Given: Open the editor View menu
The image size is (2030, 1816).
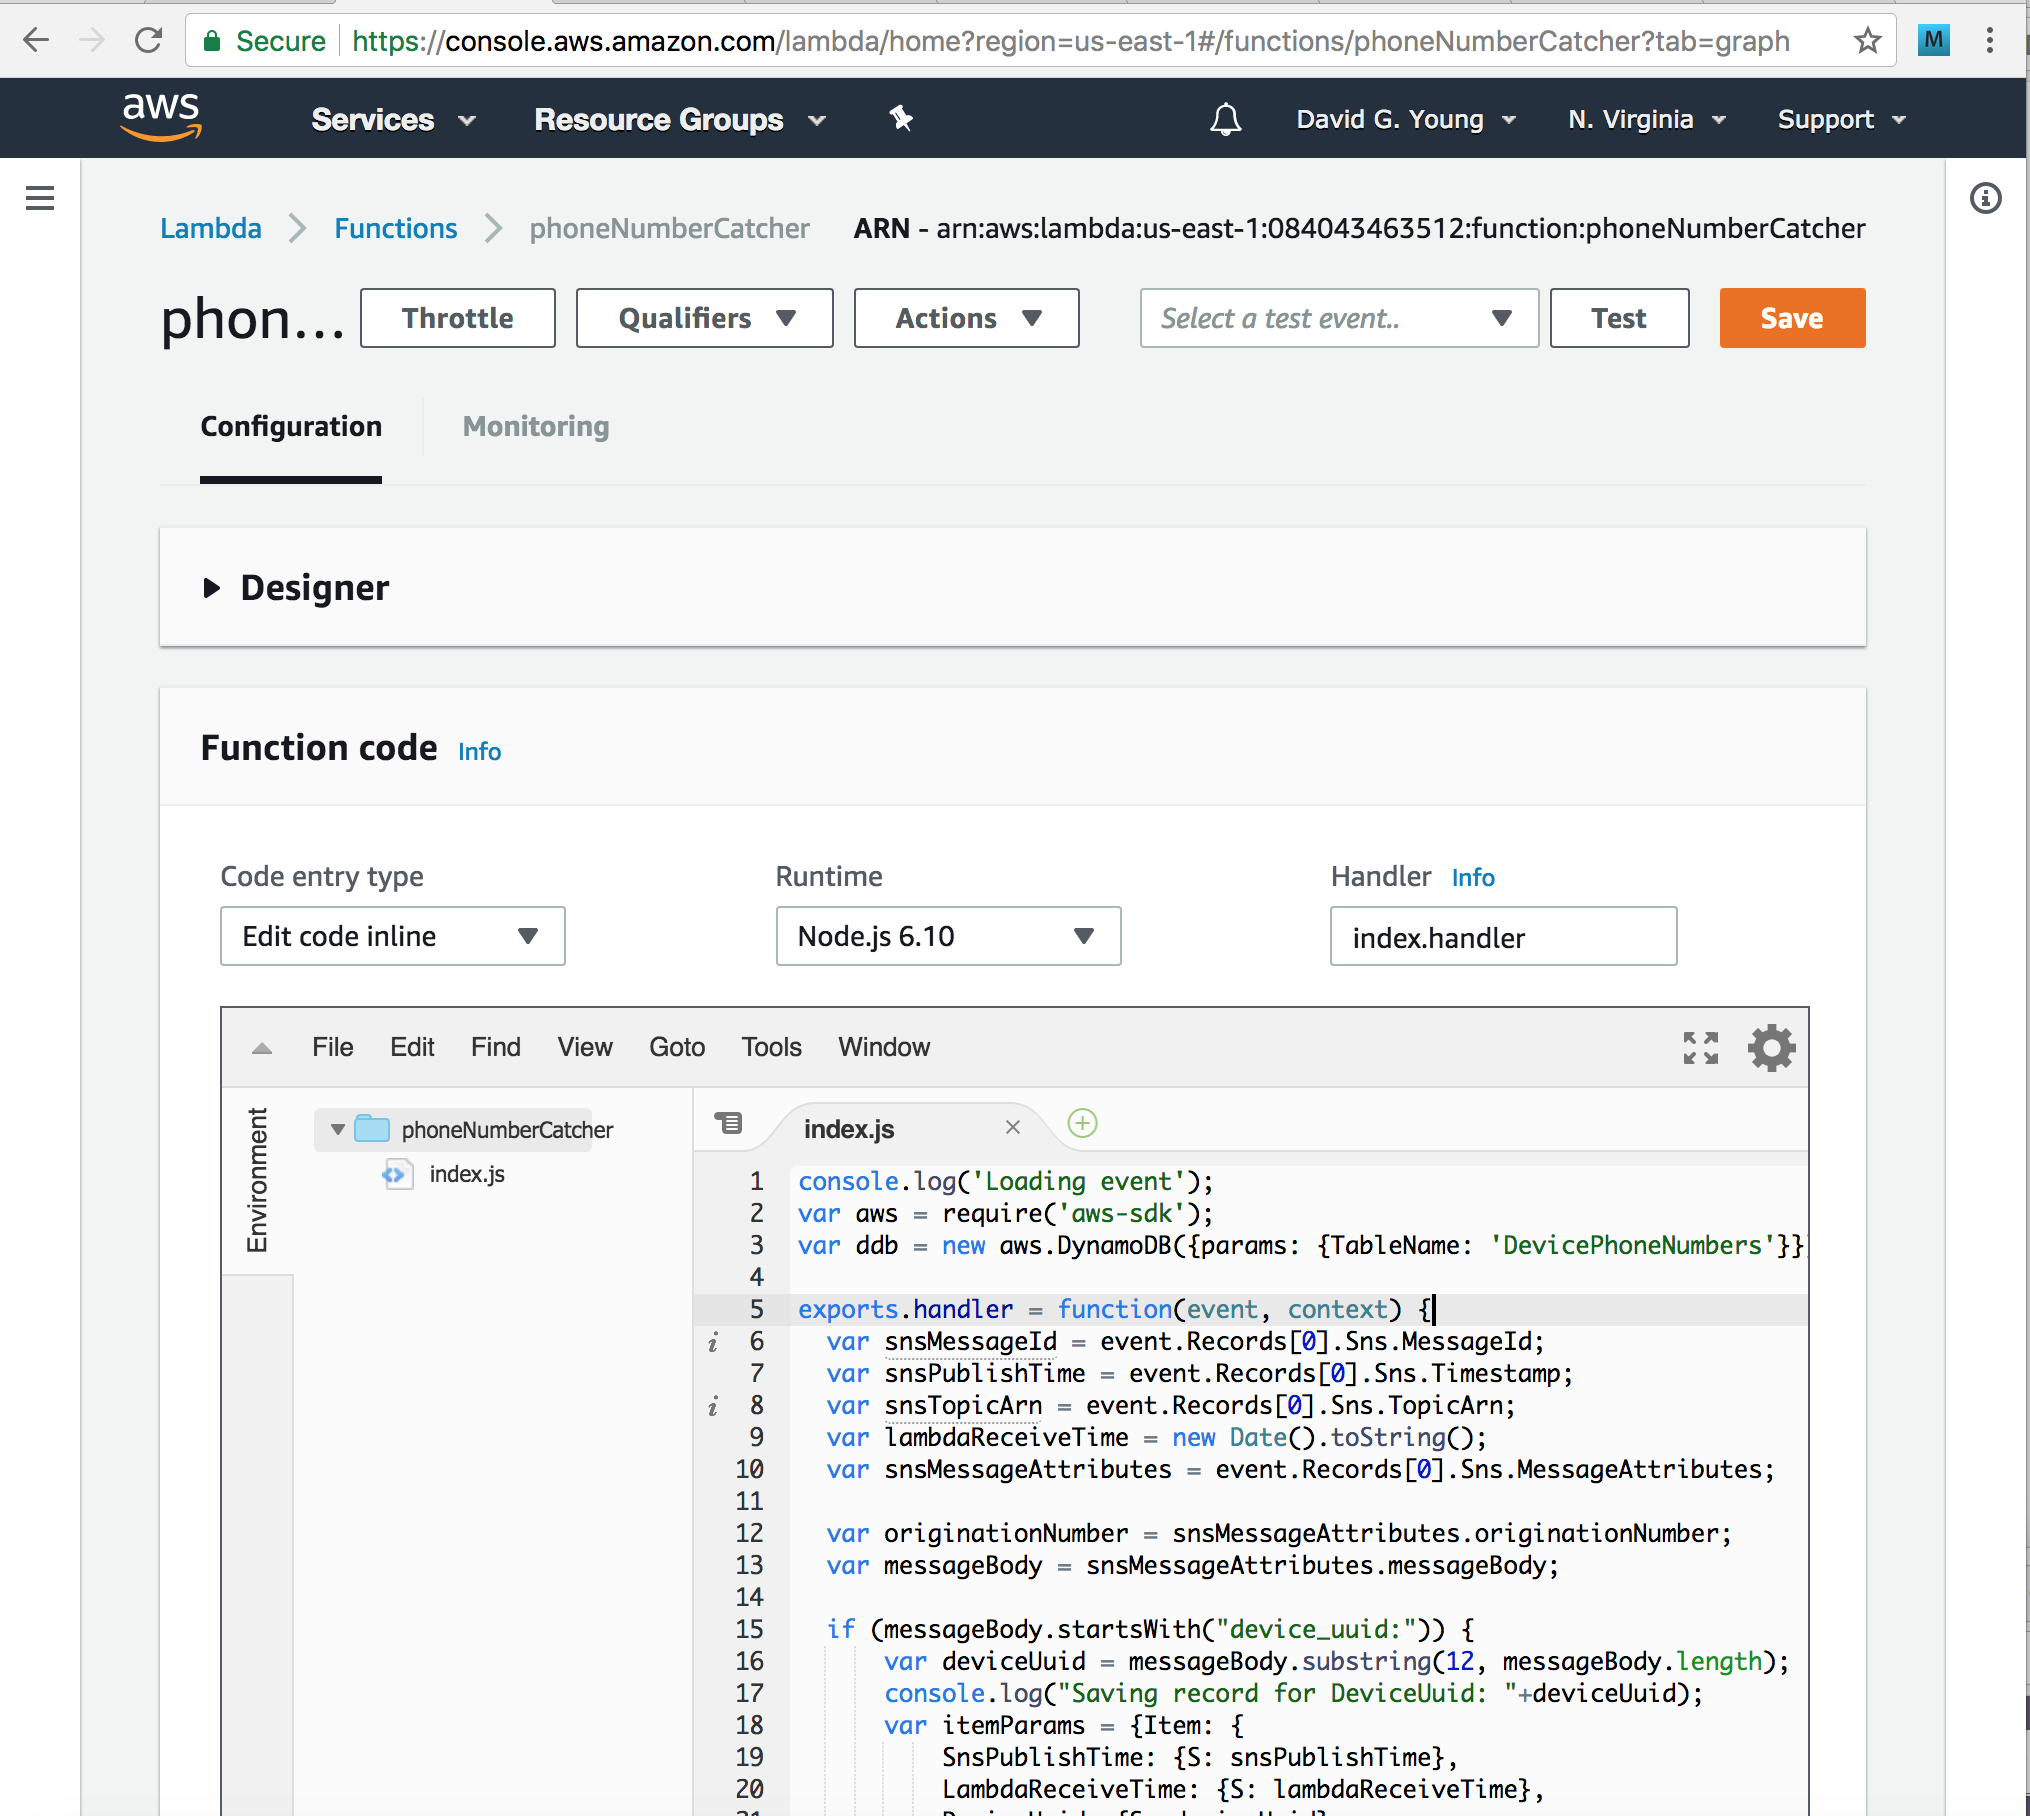Looking at the screenshot, I should pyautogui.click(x=585, y=1047).
